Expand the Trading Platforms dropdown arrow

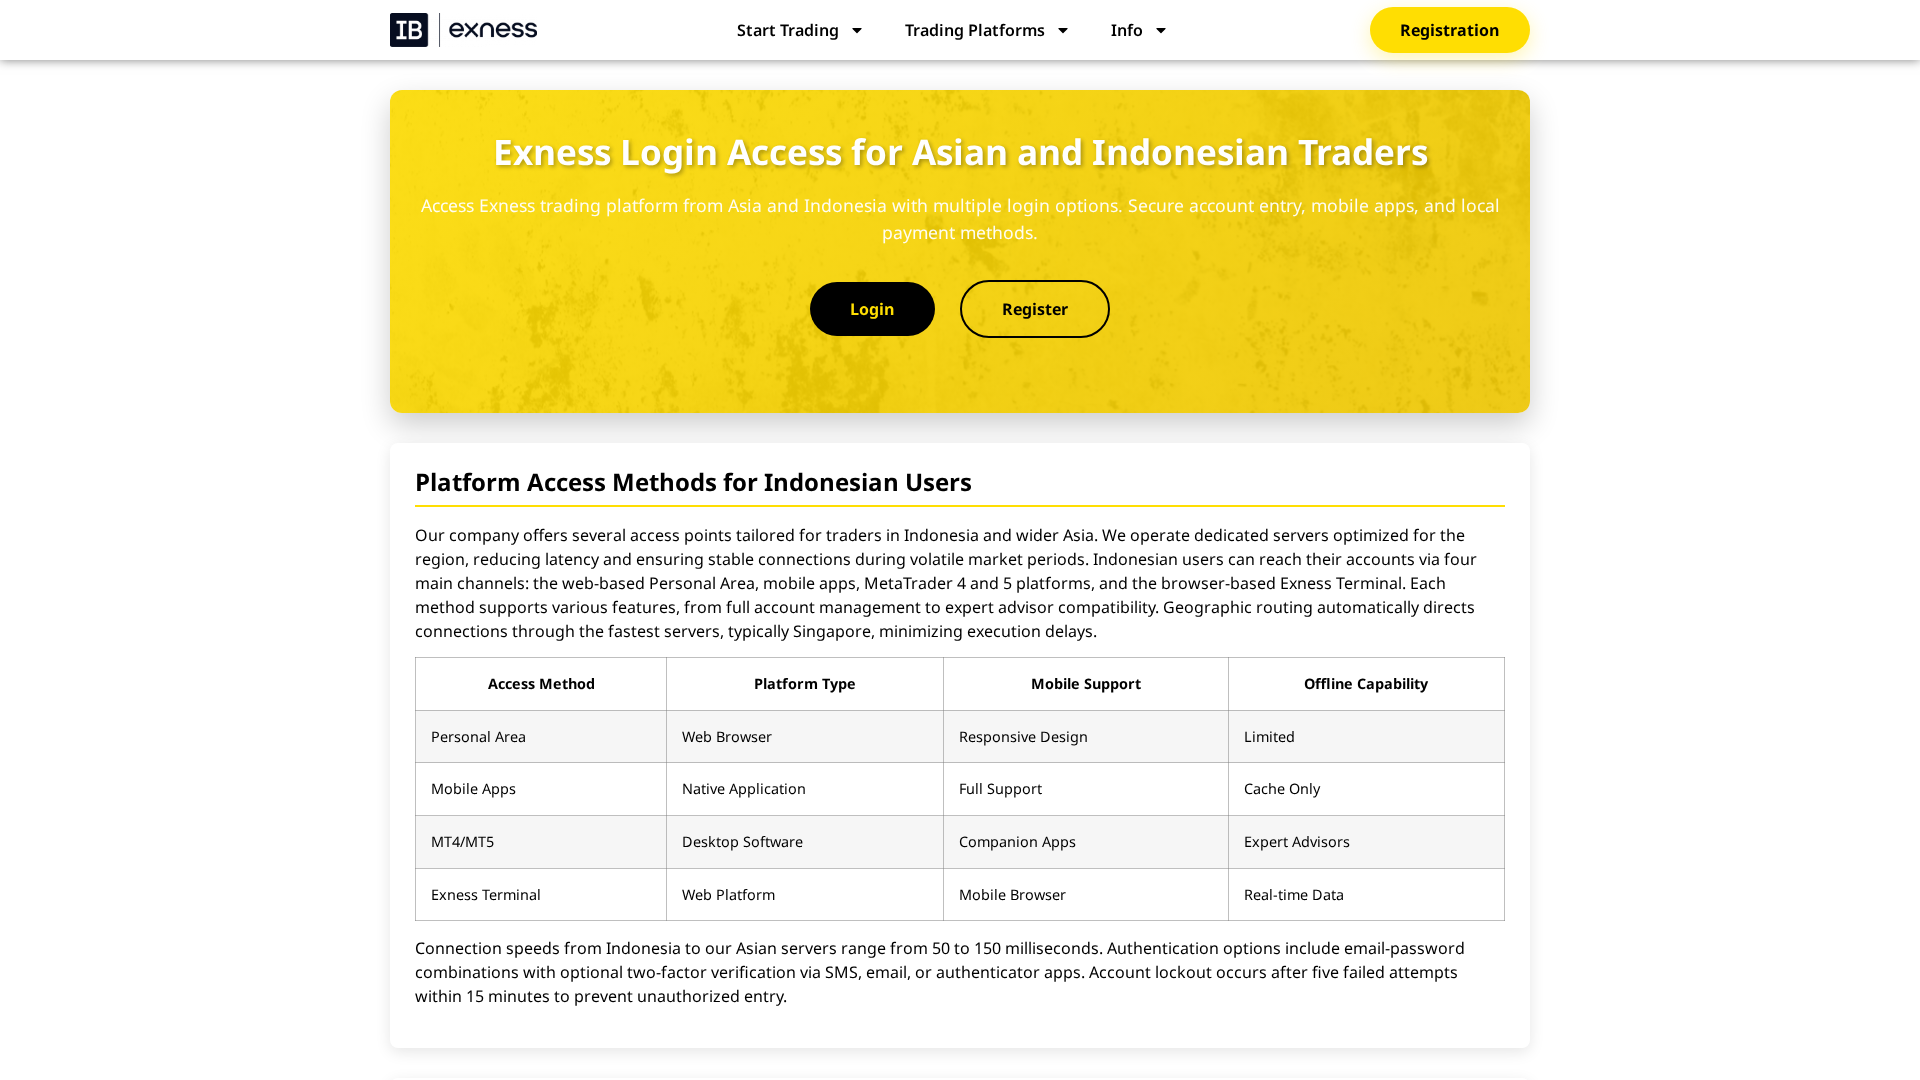(x=1062, y=31)
